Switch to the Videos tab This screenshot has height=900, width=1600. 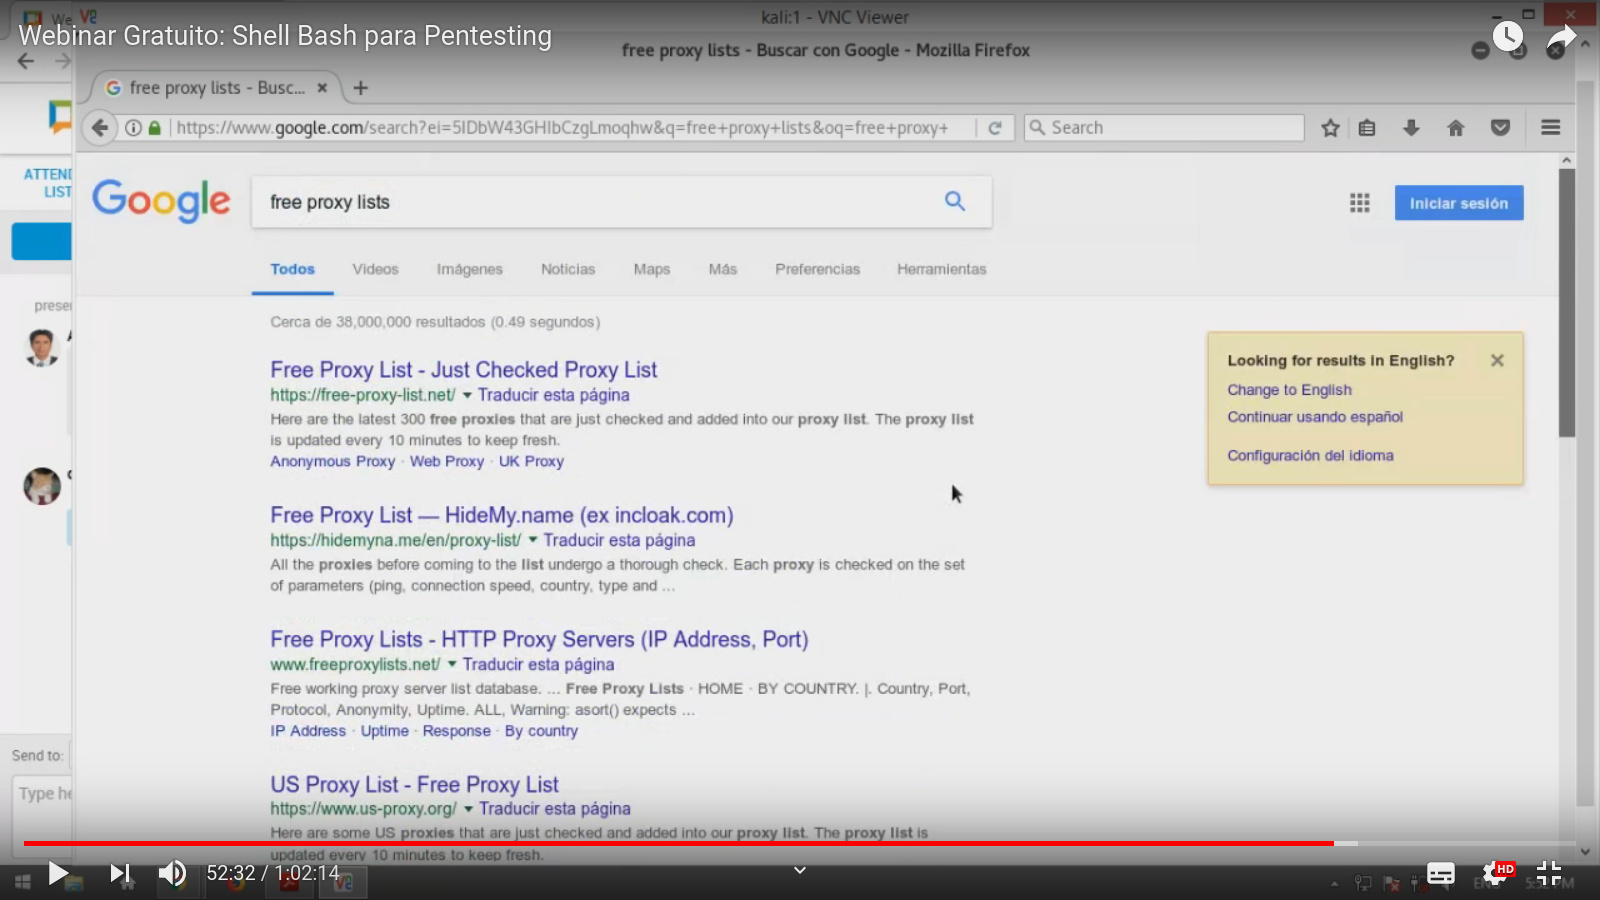click(x=375, y=269)
